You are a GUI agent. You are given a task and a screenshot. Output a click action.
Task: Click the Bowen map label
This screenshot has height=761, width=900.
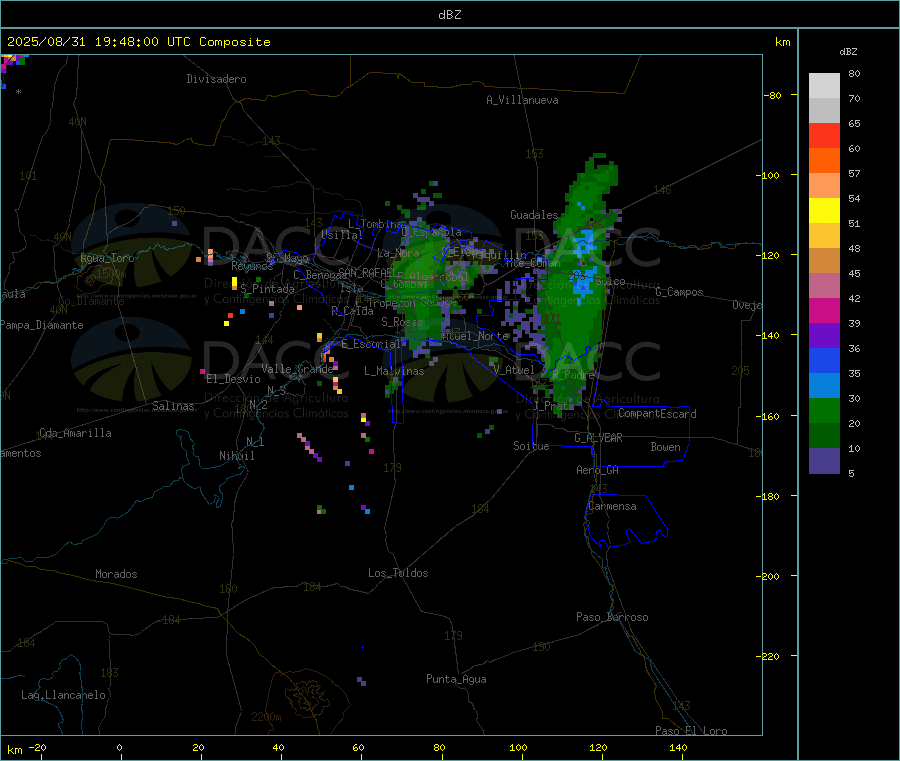tap(666, 447)
